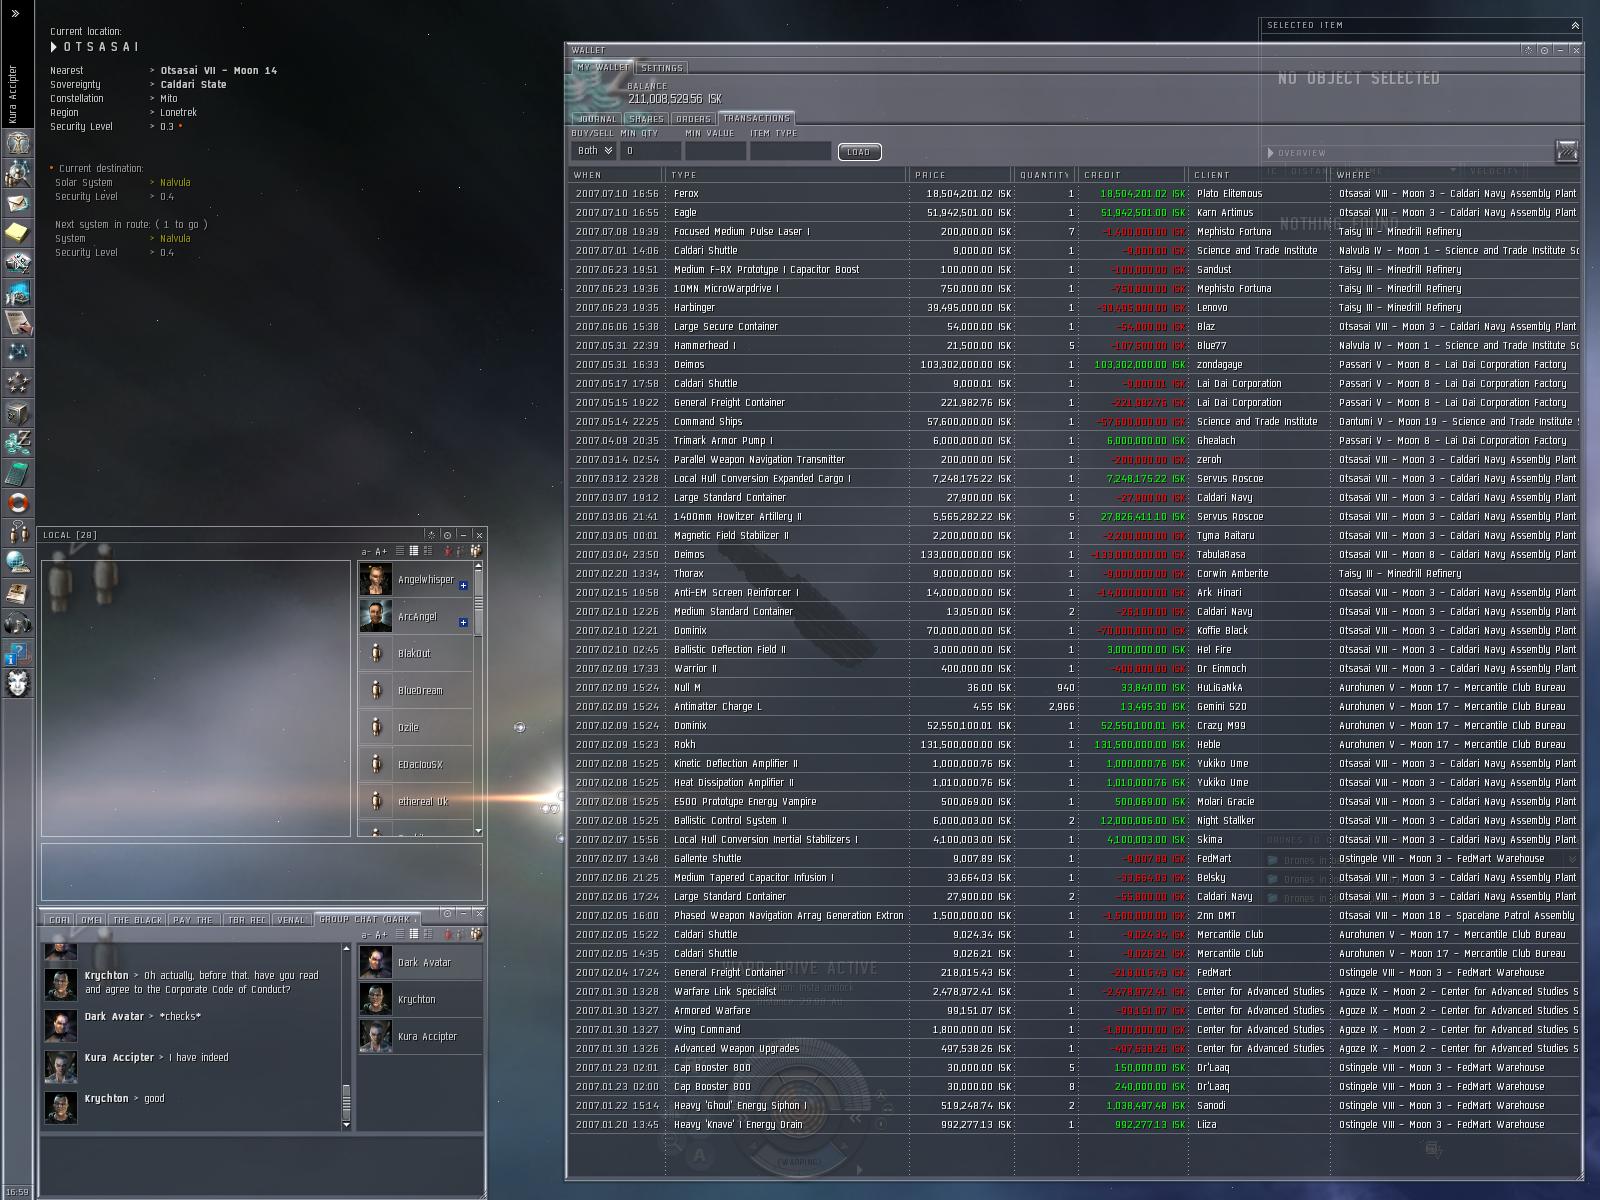Open the chat Channels icon

(17, 533)
